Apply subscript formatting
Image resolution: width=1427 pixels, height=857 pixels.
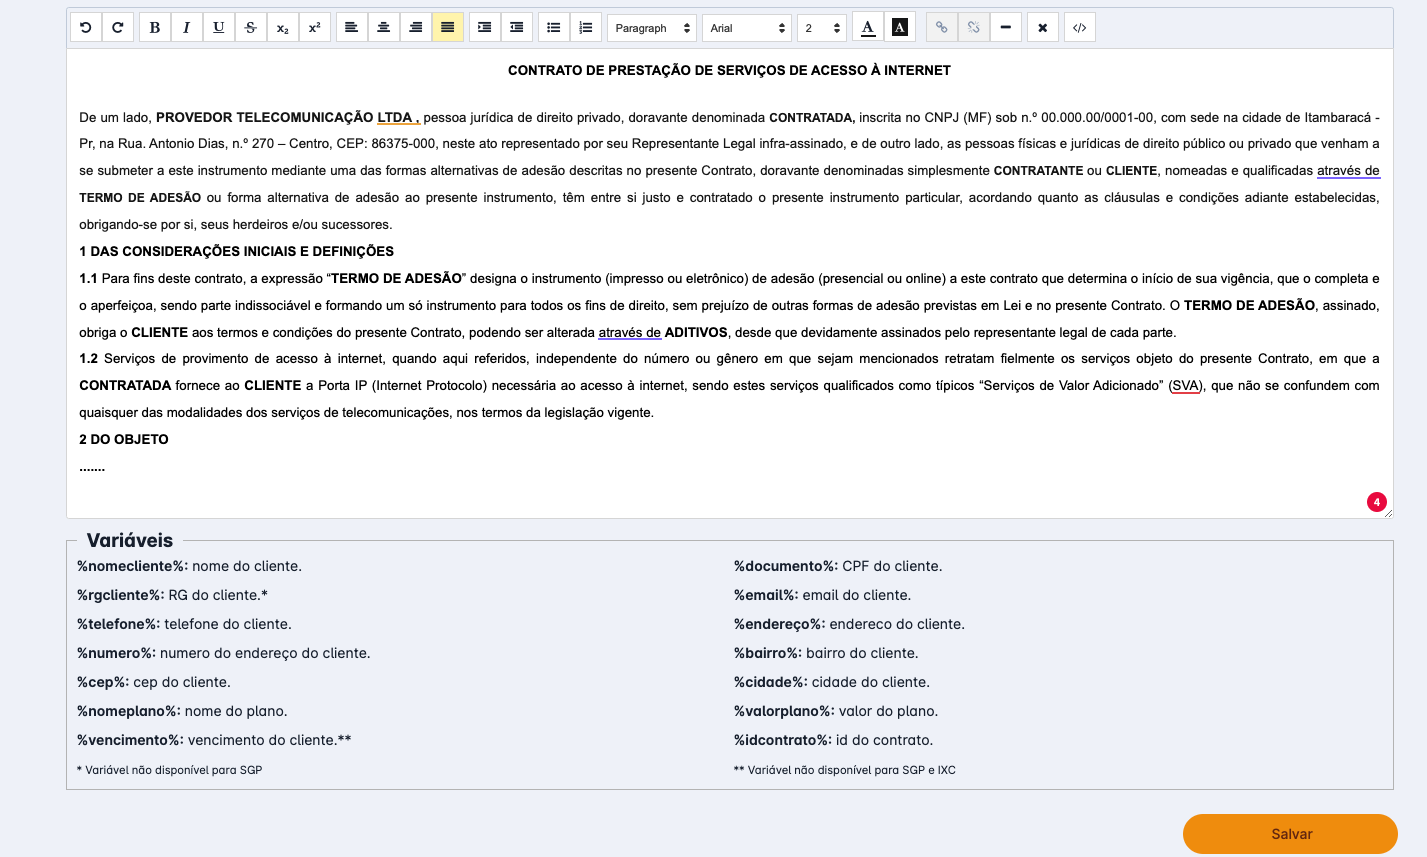pos(283,28)
